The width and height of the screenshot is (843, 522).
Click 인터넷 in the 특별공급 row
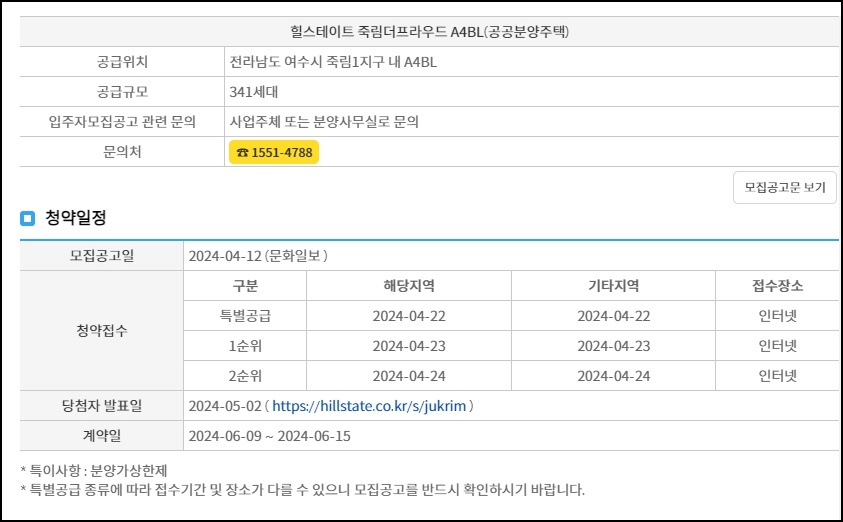pyautogui.click(x=777, y=316)
